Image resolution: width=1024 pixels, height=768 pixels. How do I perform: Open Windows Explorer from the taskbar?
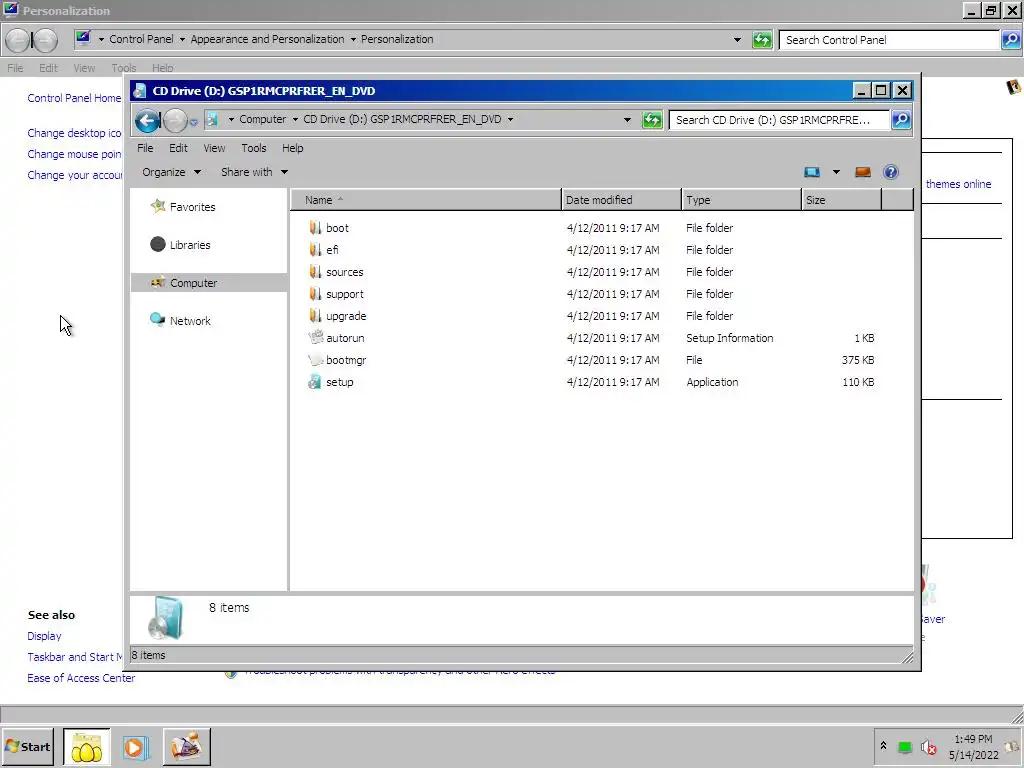(x=86, y=747)
